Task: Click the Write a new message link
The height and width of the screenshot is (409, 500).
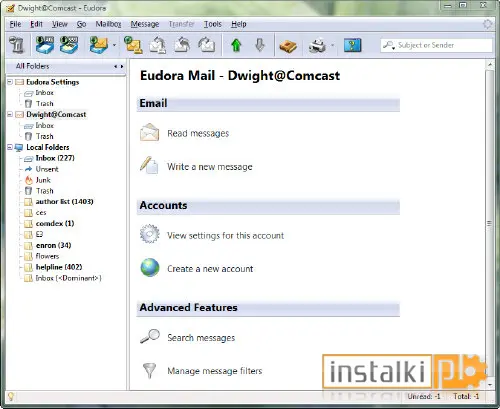Action: coord(210,167)
